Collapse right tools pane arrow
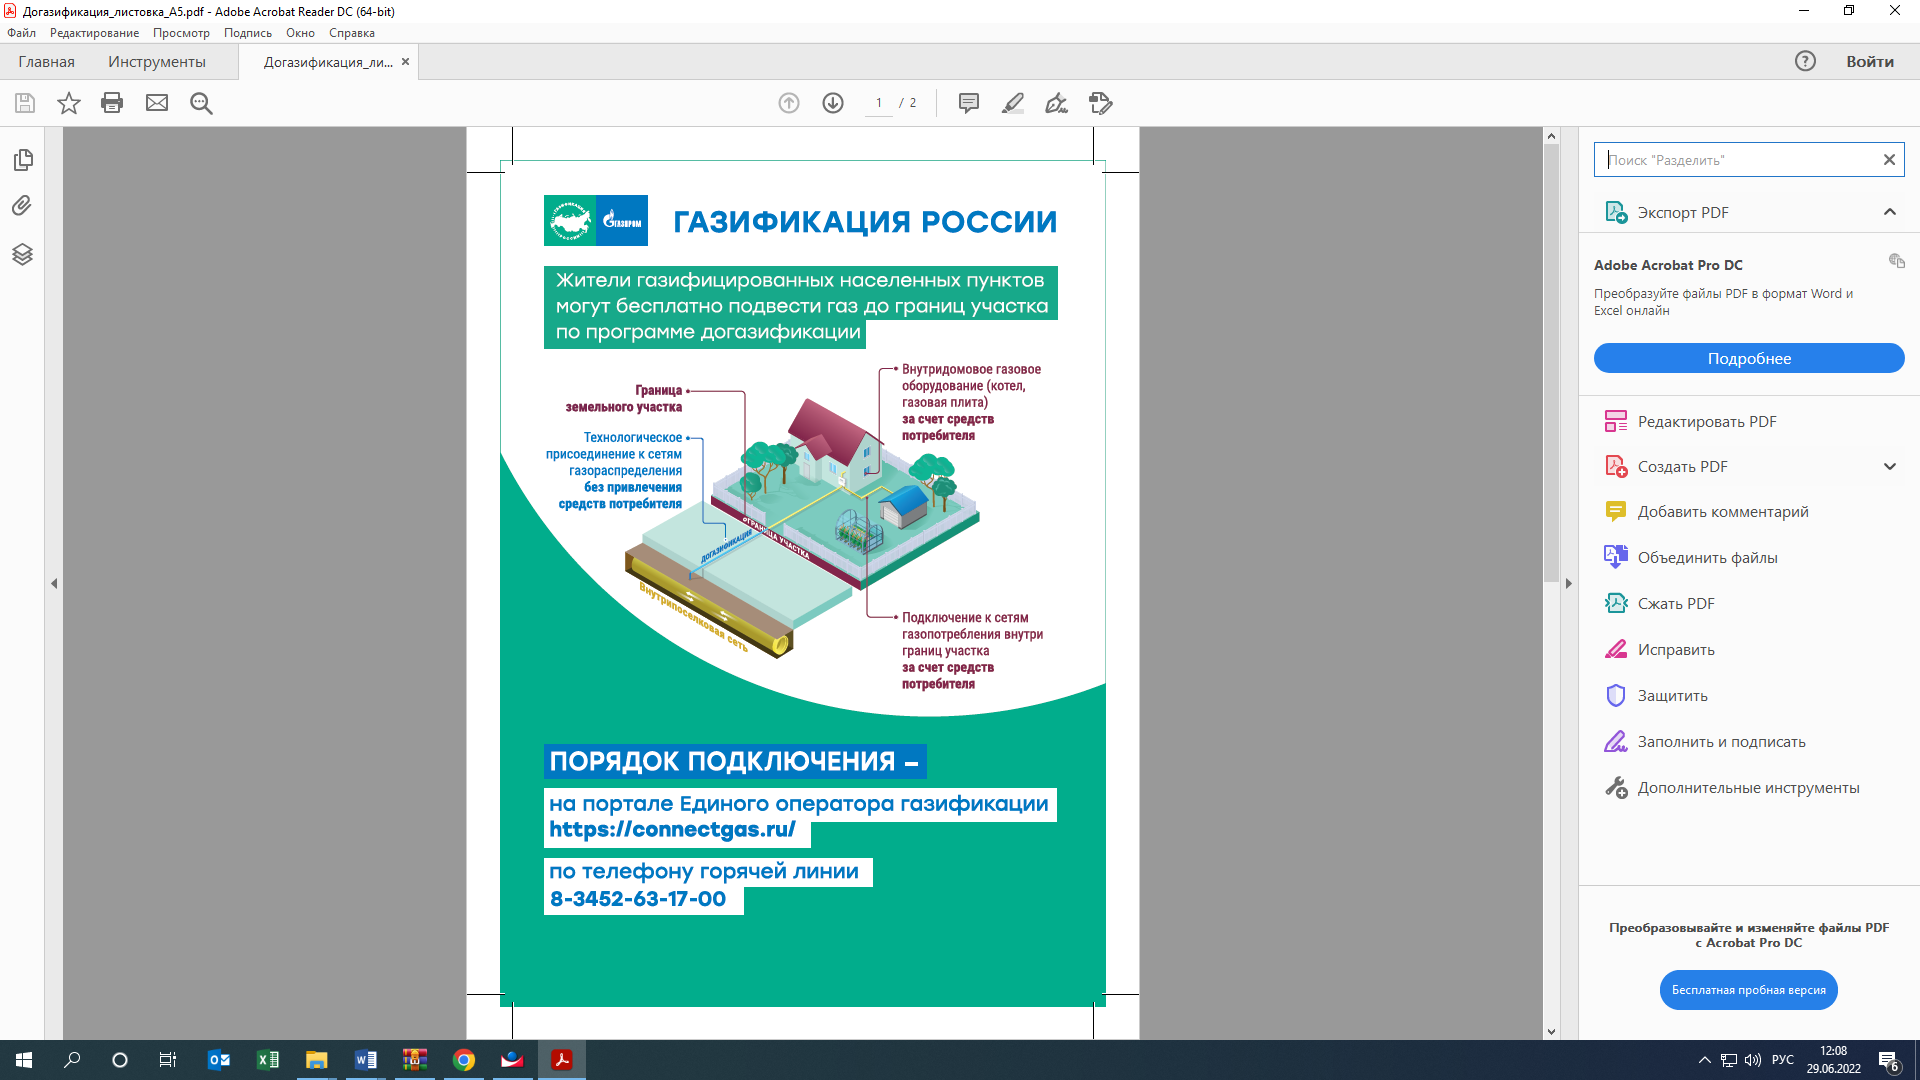This screenshot has height=1080, width=1920. (x=1568, y=583)
